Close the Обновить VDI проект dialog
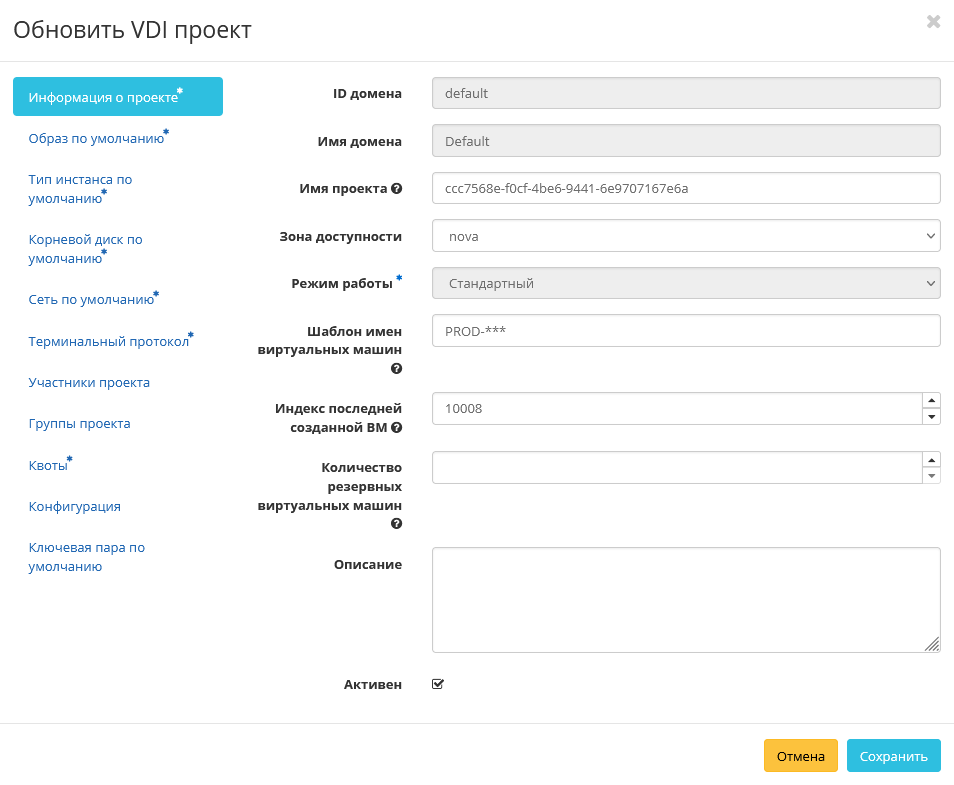This screenshot has width=954, height=785. (x=933, y=22)
